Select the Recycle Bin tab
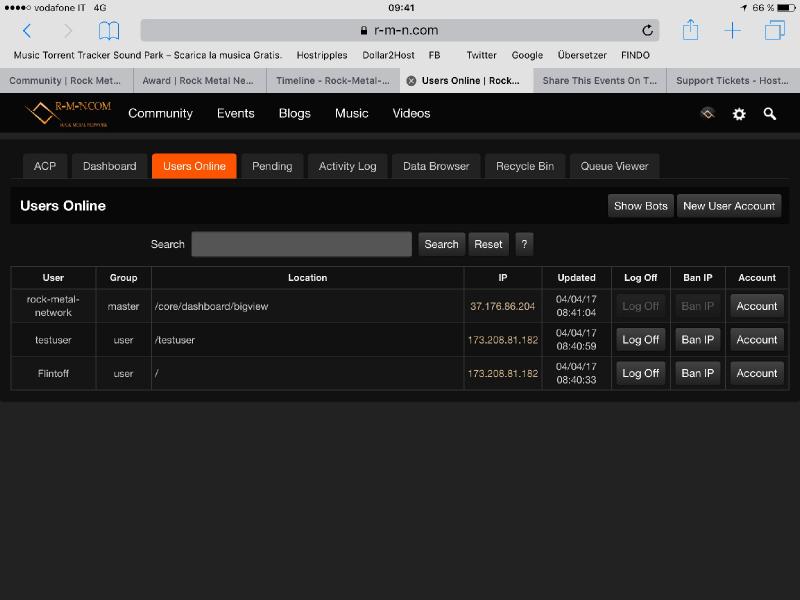This screenshot has width=800, height=600. (525, 166)
